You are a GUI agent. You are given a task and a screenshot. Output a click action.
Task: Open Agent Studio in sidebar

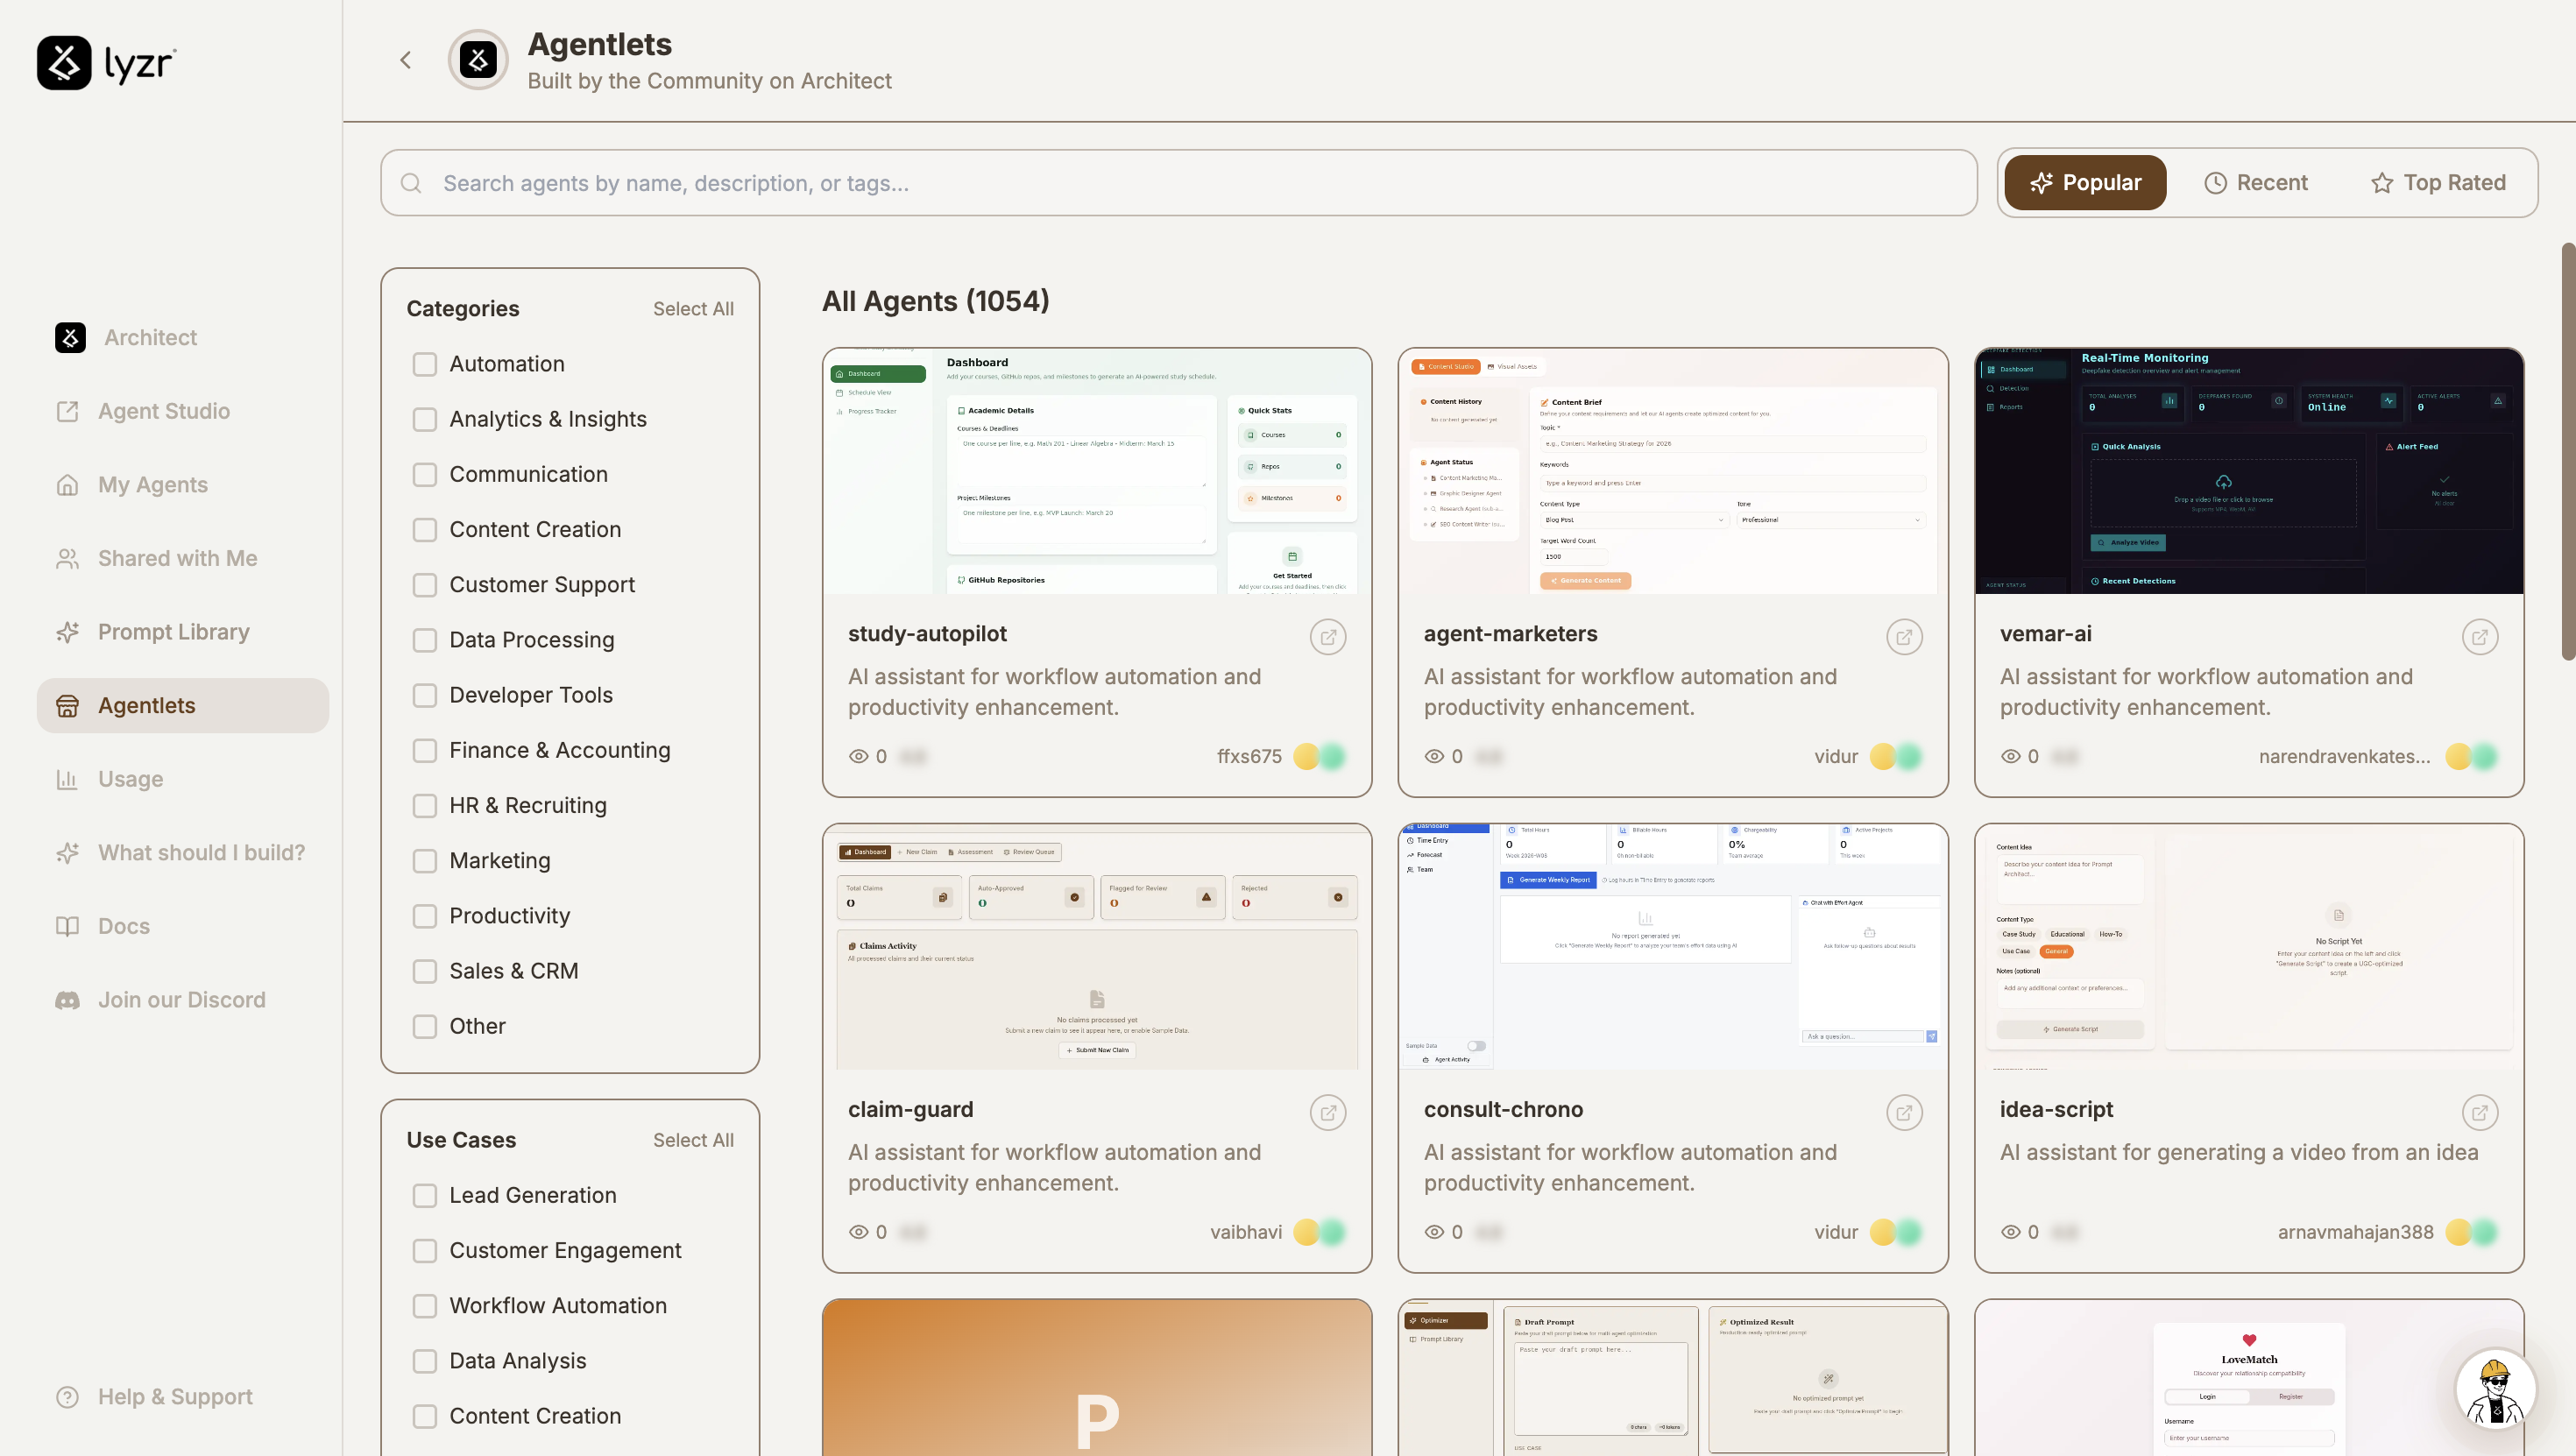[x=143, y=411]
